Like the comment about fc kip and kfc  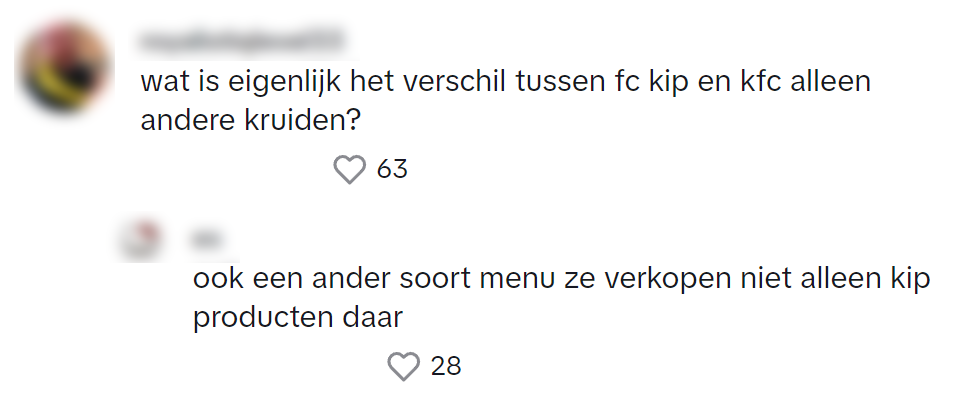pyautogui.click(x=349, y=170)
